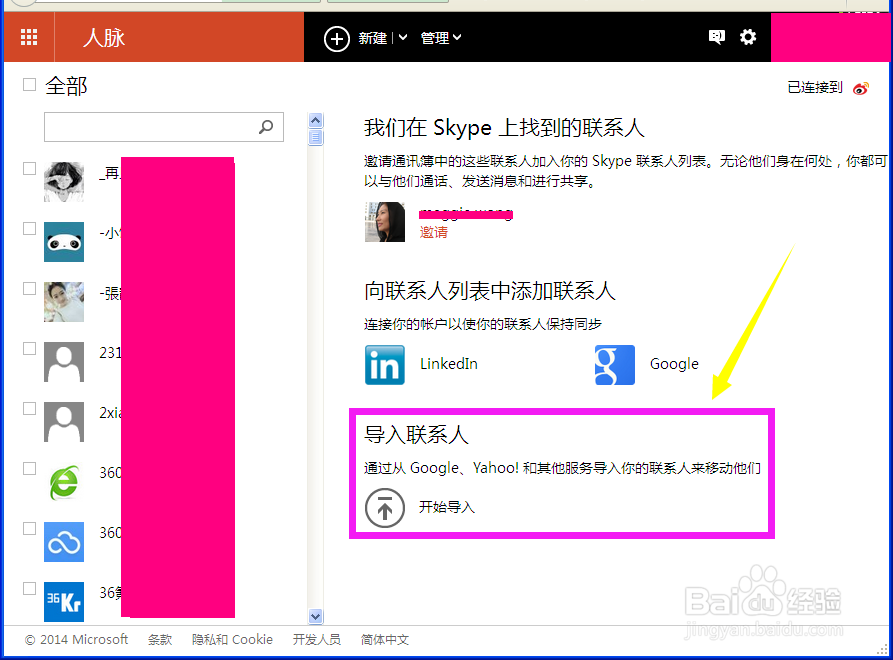The image size is (893, 660).
Task: Click inside the contacts search input field
Action: click(x=150, y=127)
